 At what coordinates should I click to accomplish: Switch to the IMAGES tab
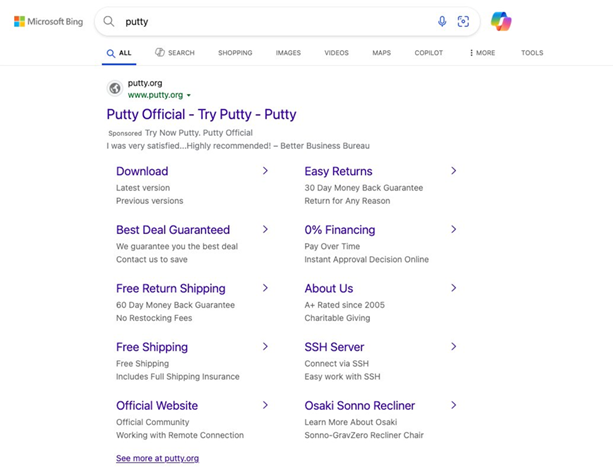pyautogui.click(x=288, y=53)
